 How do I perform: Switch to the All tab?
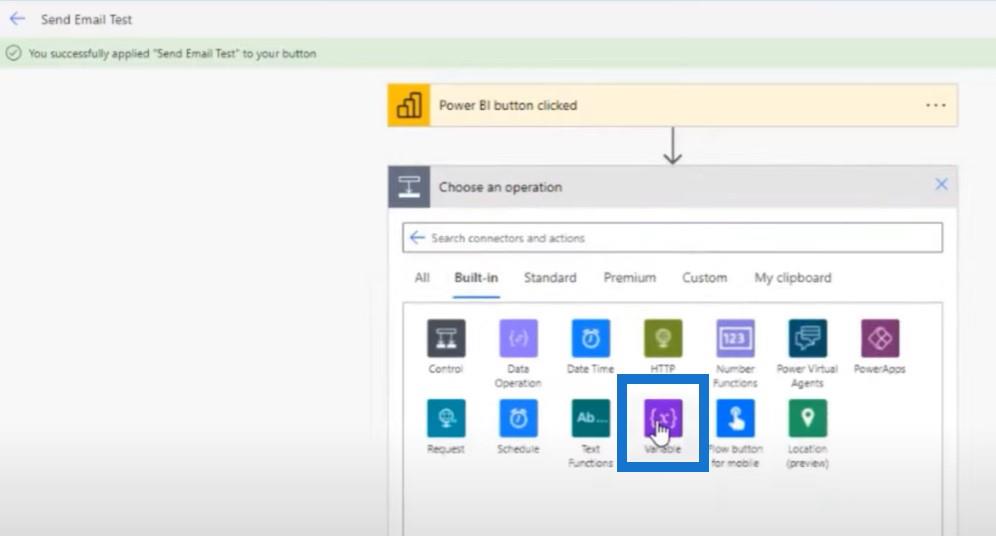coord(422,278)
